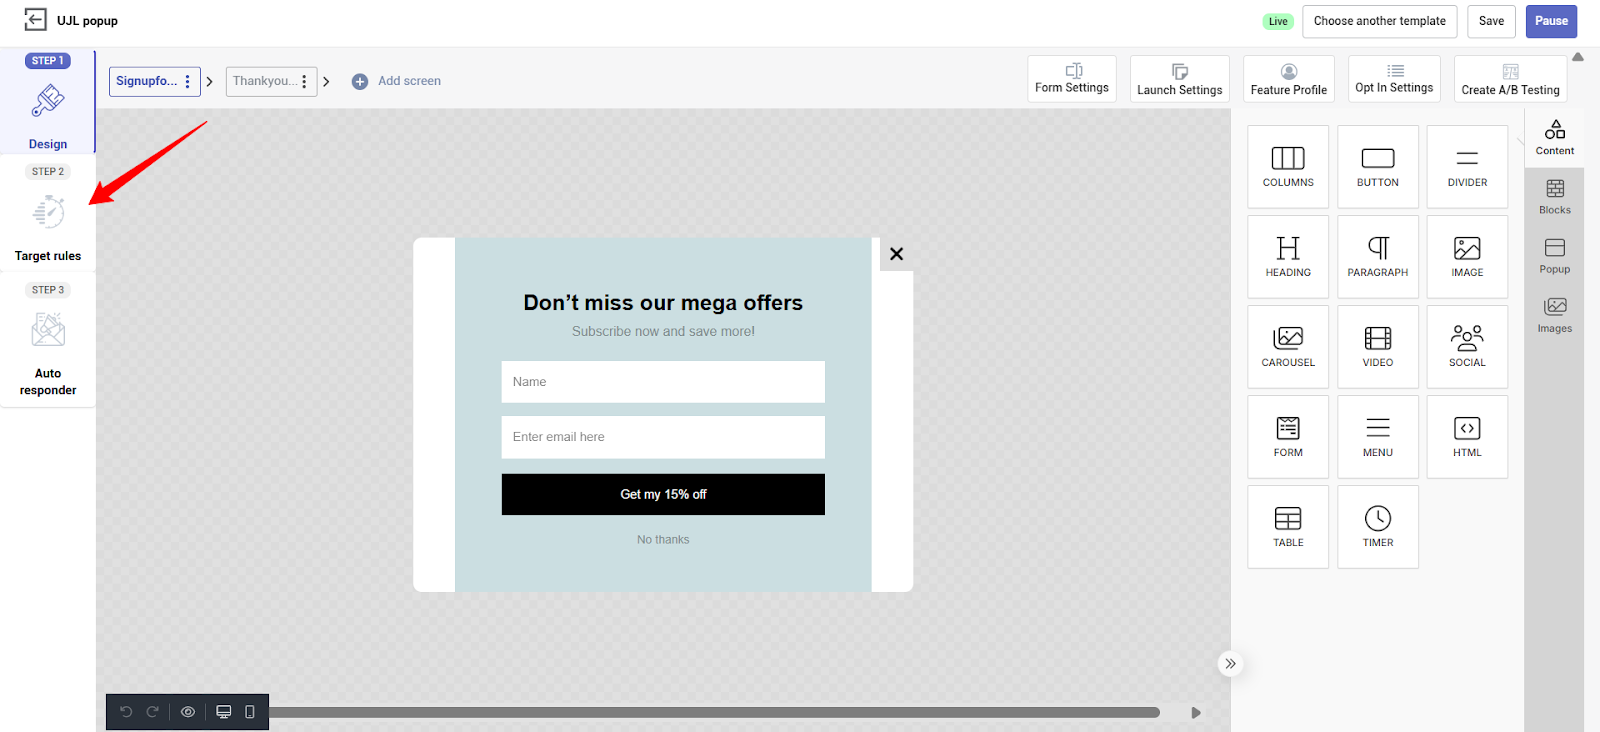Insert an HTML block

[1467, 437]
